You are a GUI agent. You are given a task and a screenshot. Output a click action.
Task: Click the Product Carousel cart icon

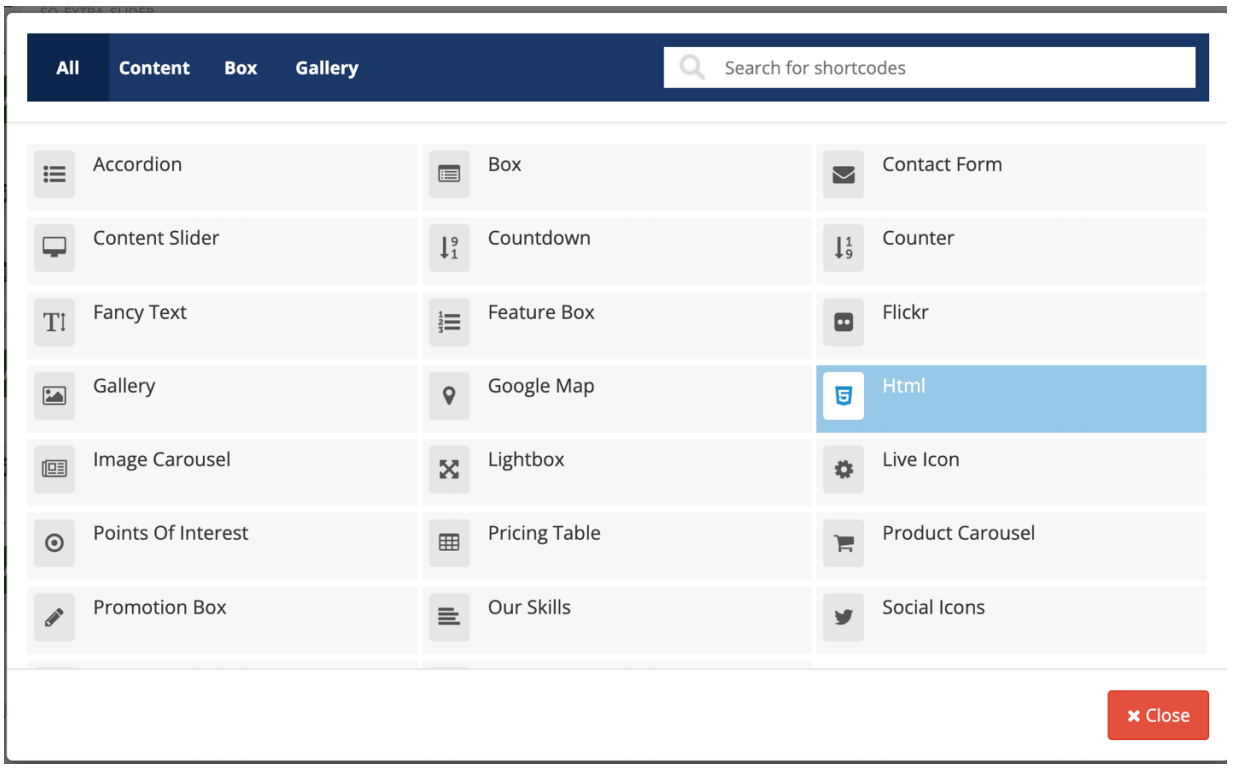(843, 543)
